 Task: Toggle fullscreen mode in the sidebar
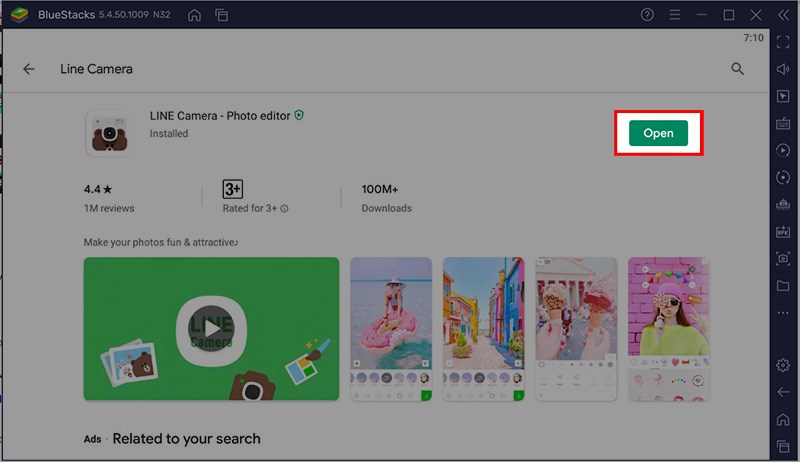coord(783,42)
